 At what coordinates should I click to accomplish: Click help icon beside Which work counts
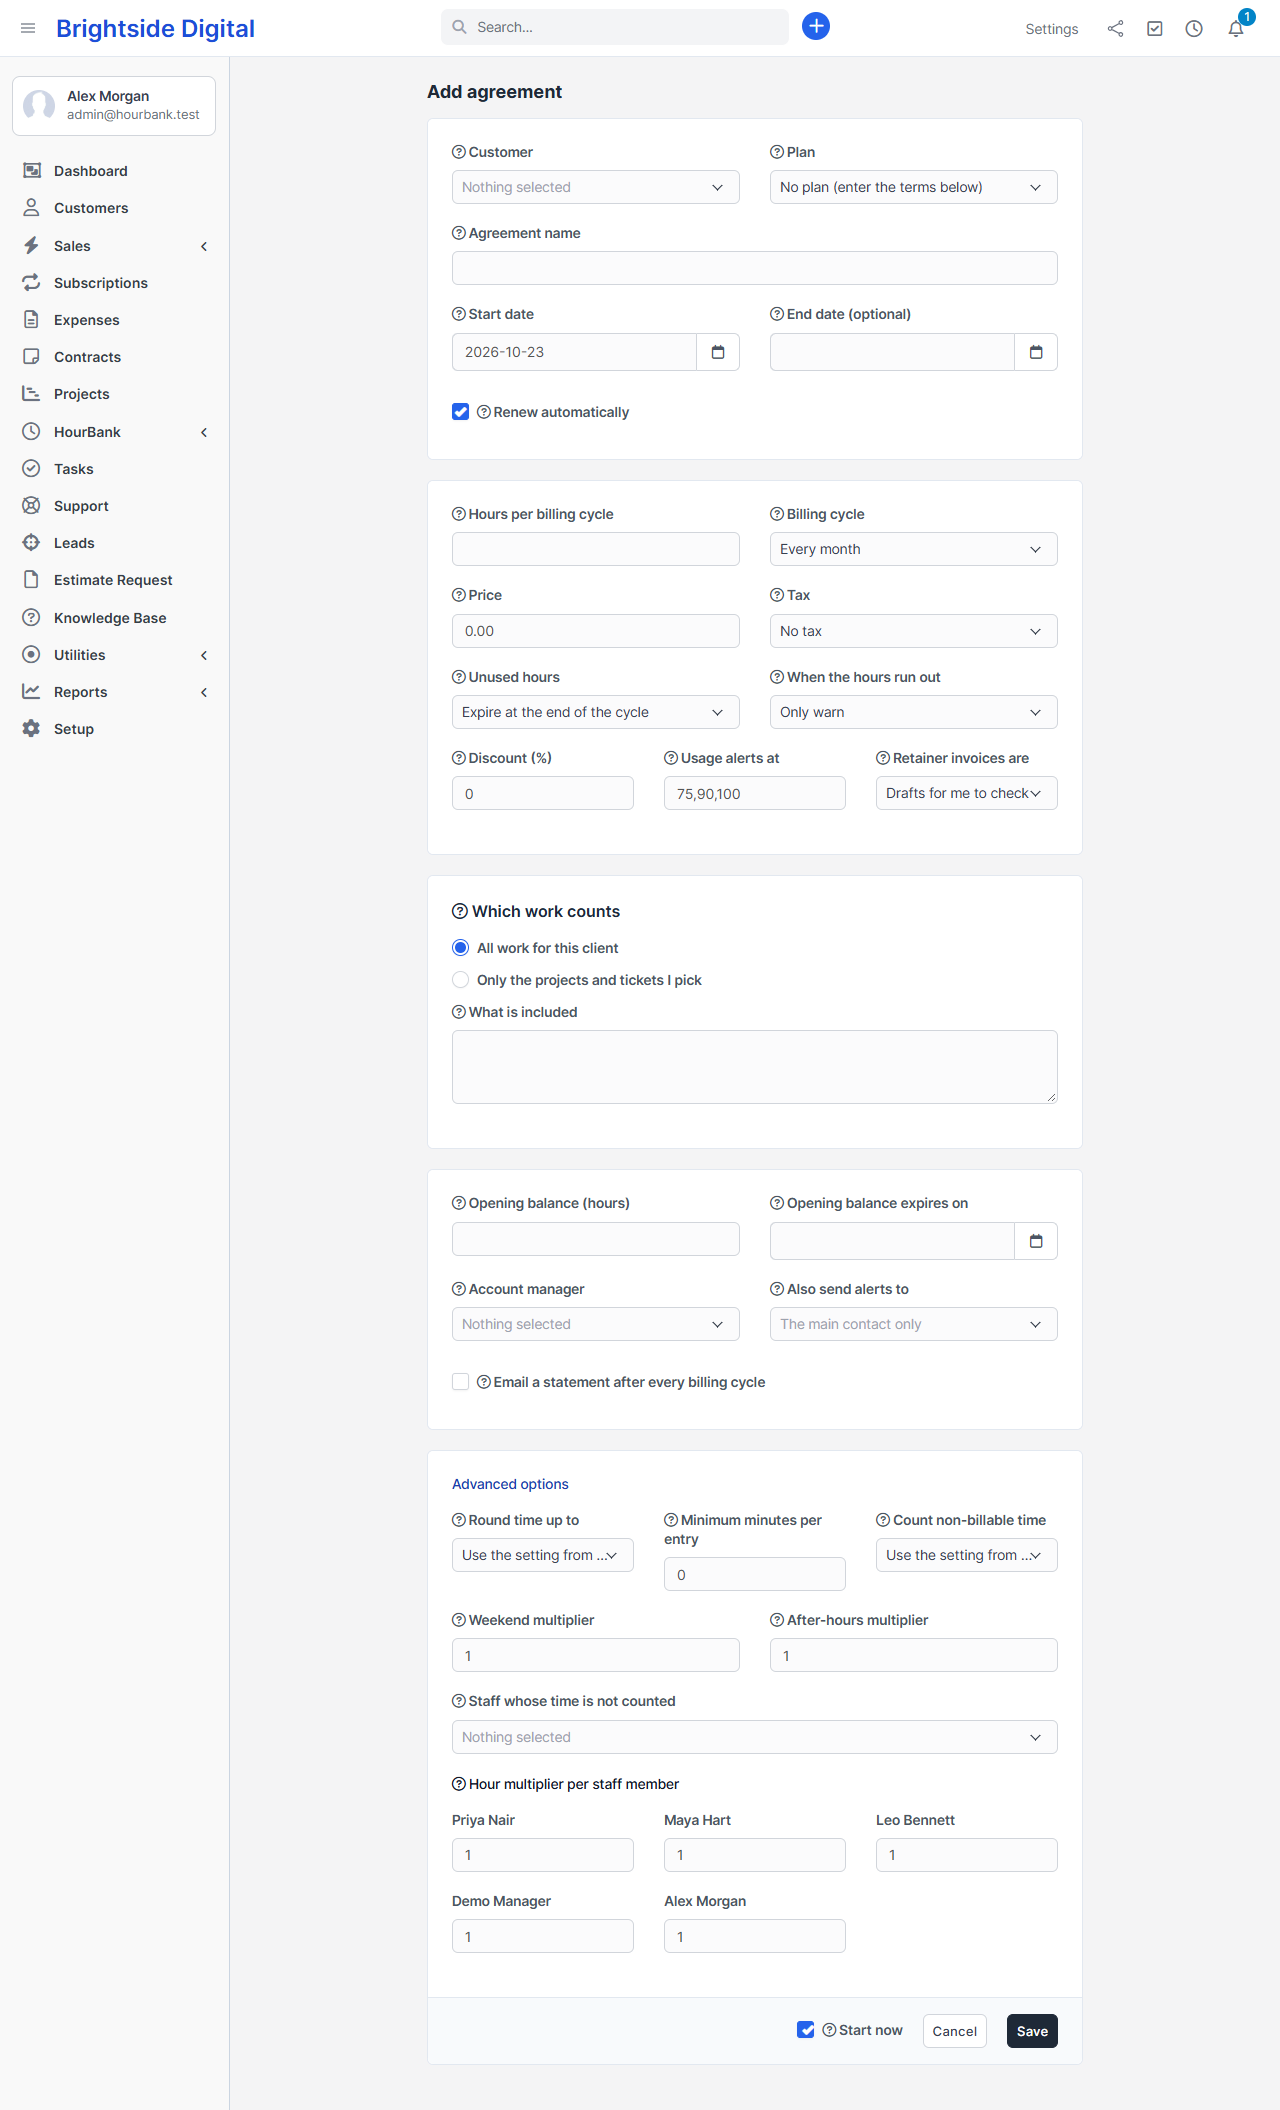tap(460, 911)
